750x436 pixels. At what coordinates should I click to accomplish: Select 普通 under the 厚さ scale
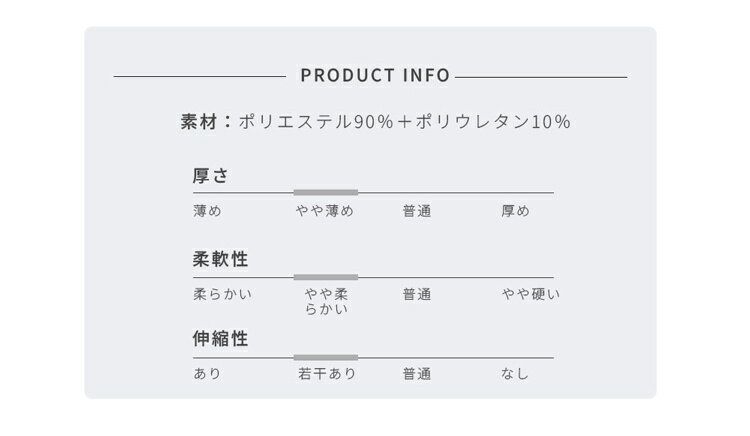tap(417, 211)
